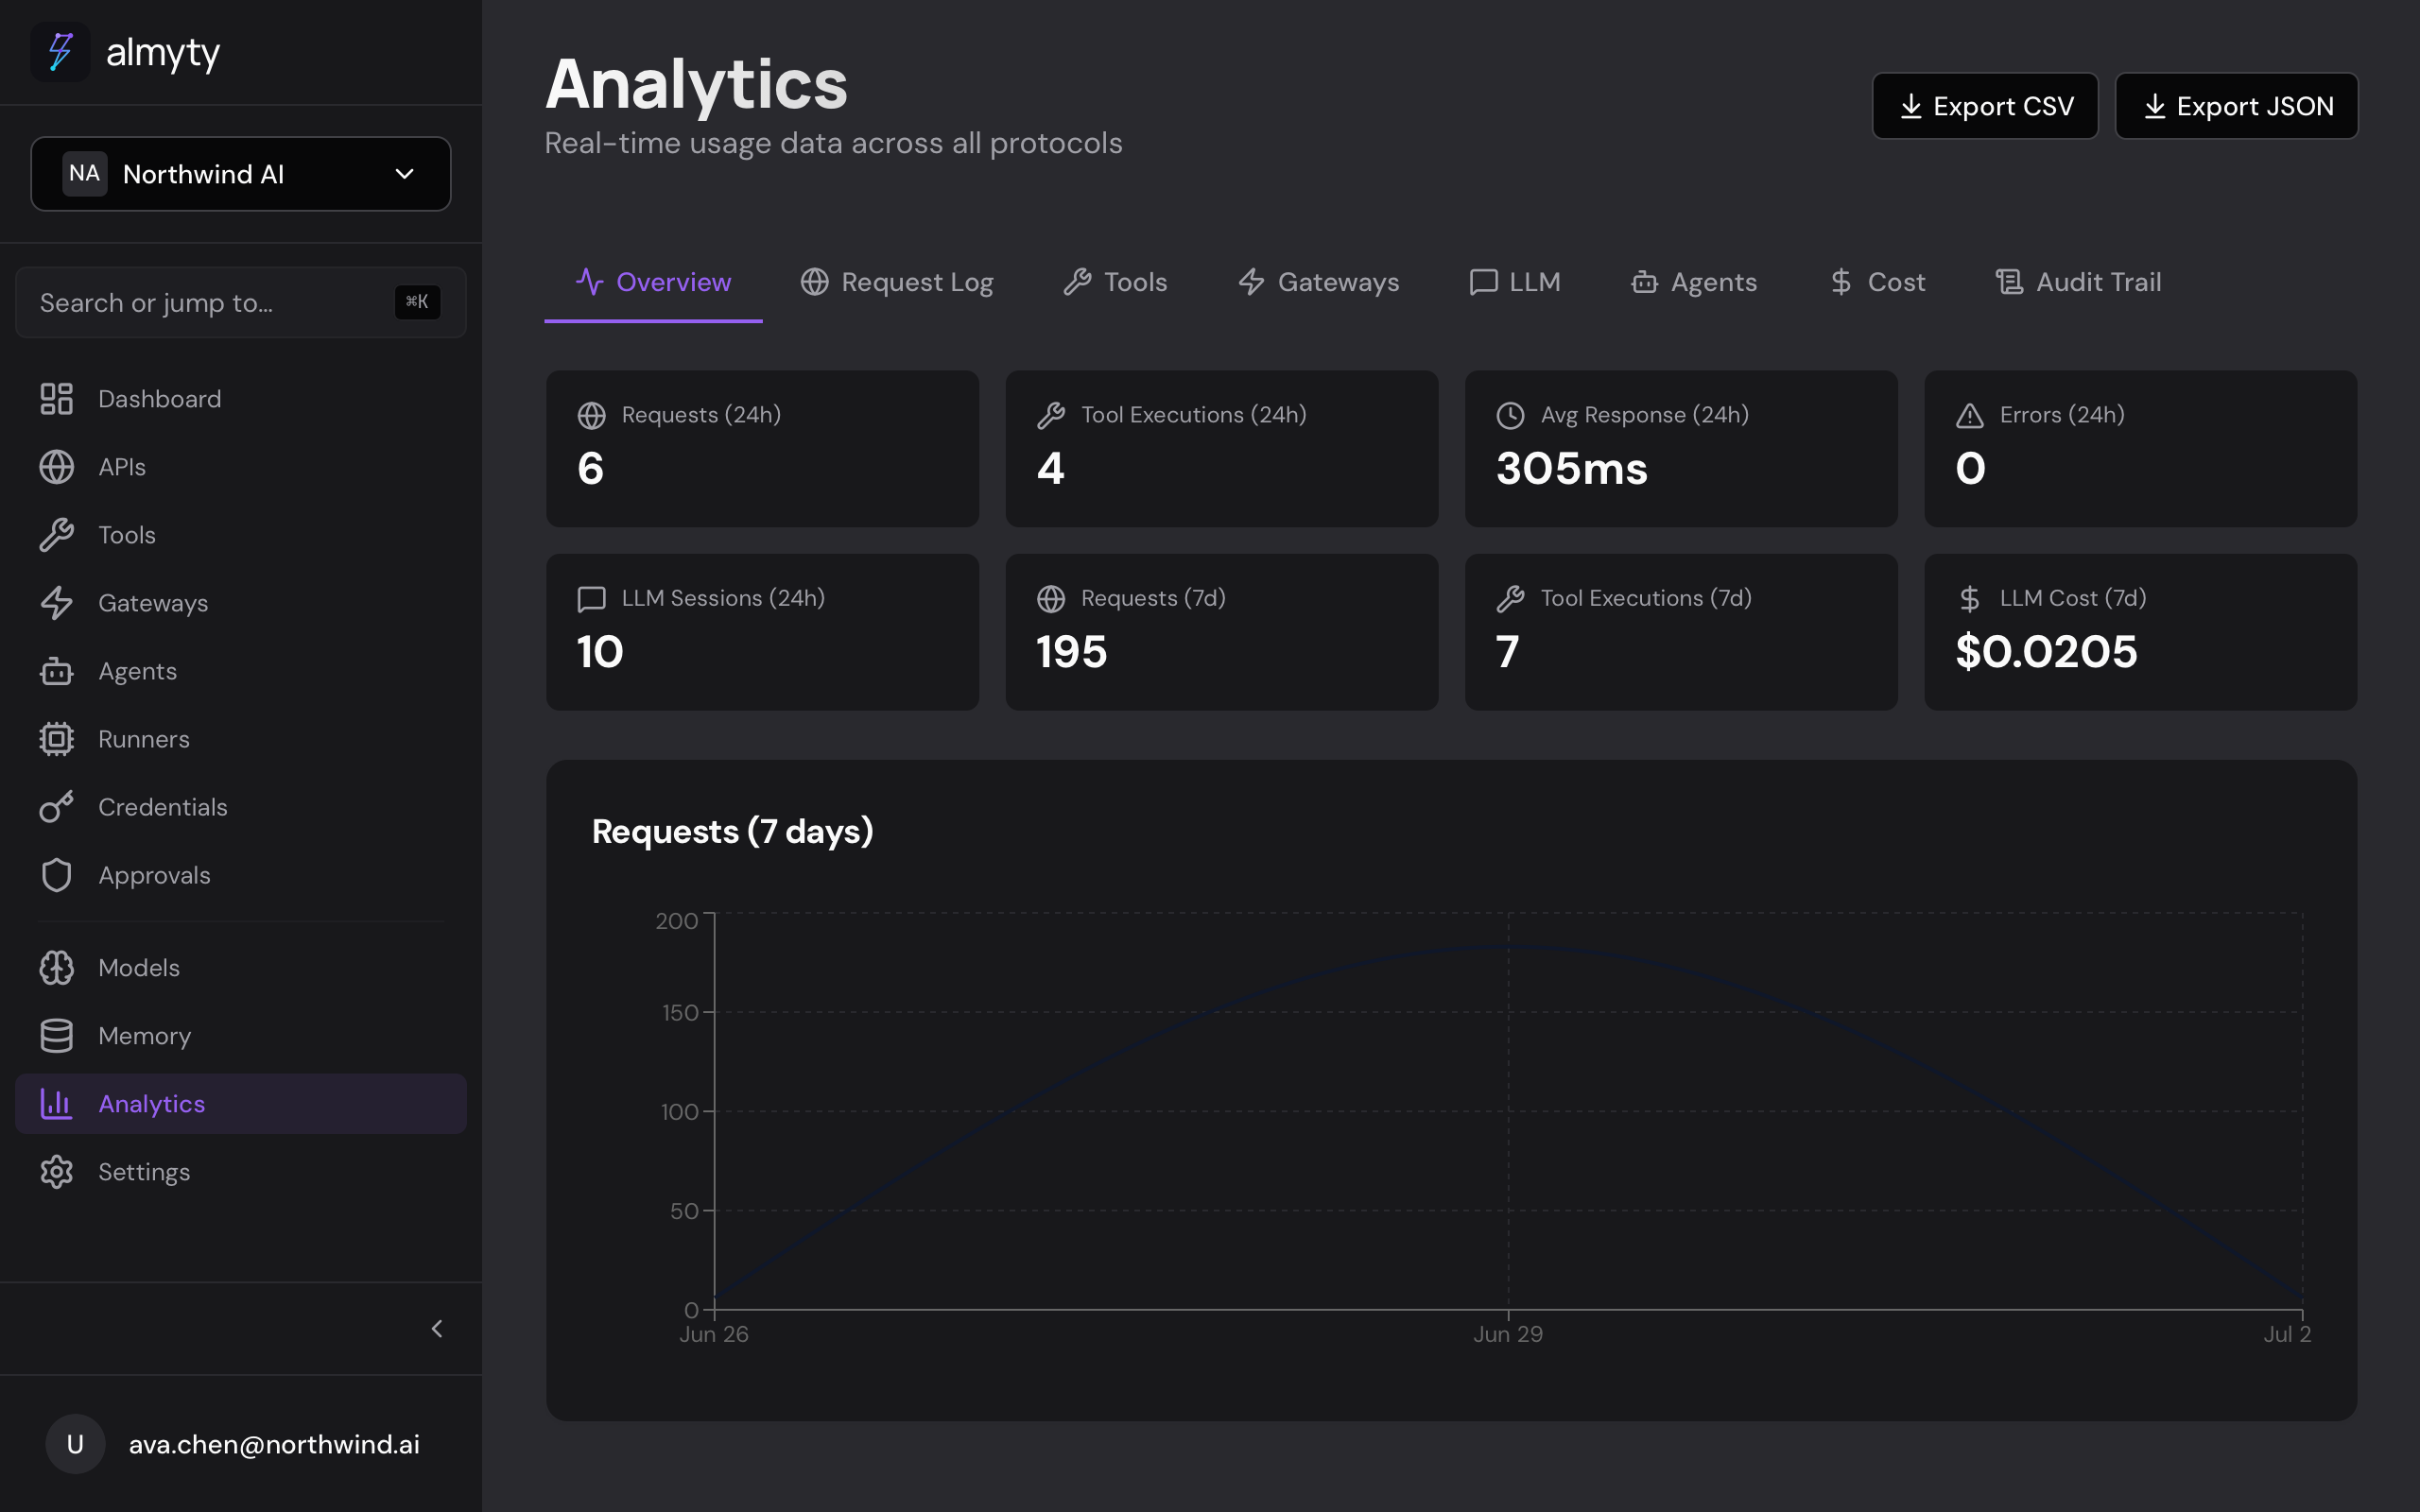Navigate to the Approvals page
Screen dimensions: 2420x1512
tap(241, 875)
